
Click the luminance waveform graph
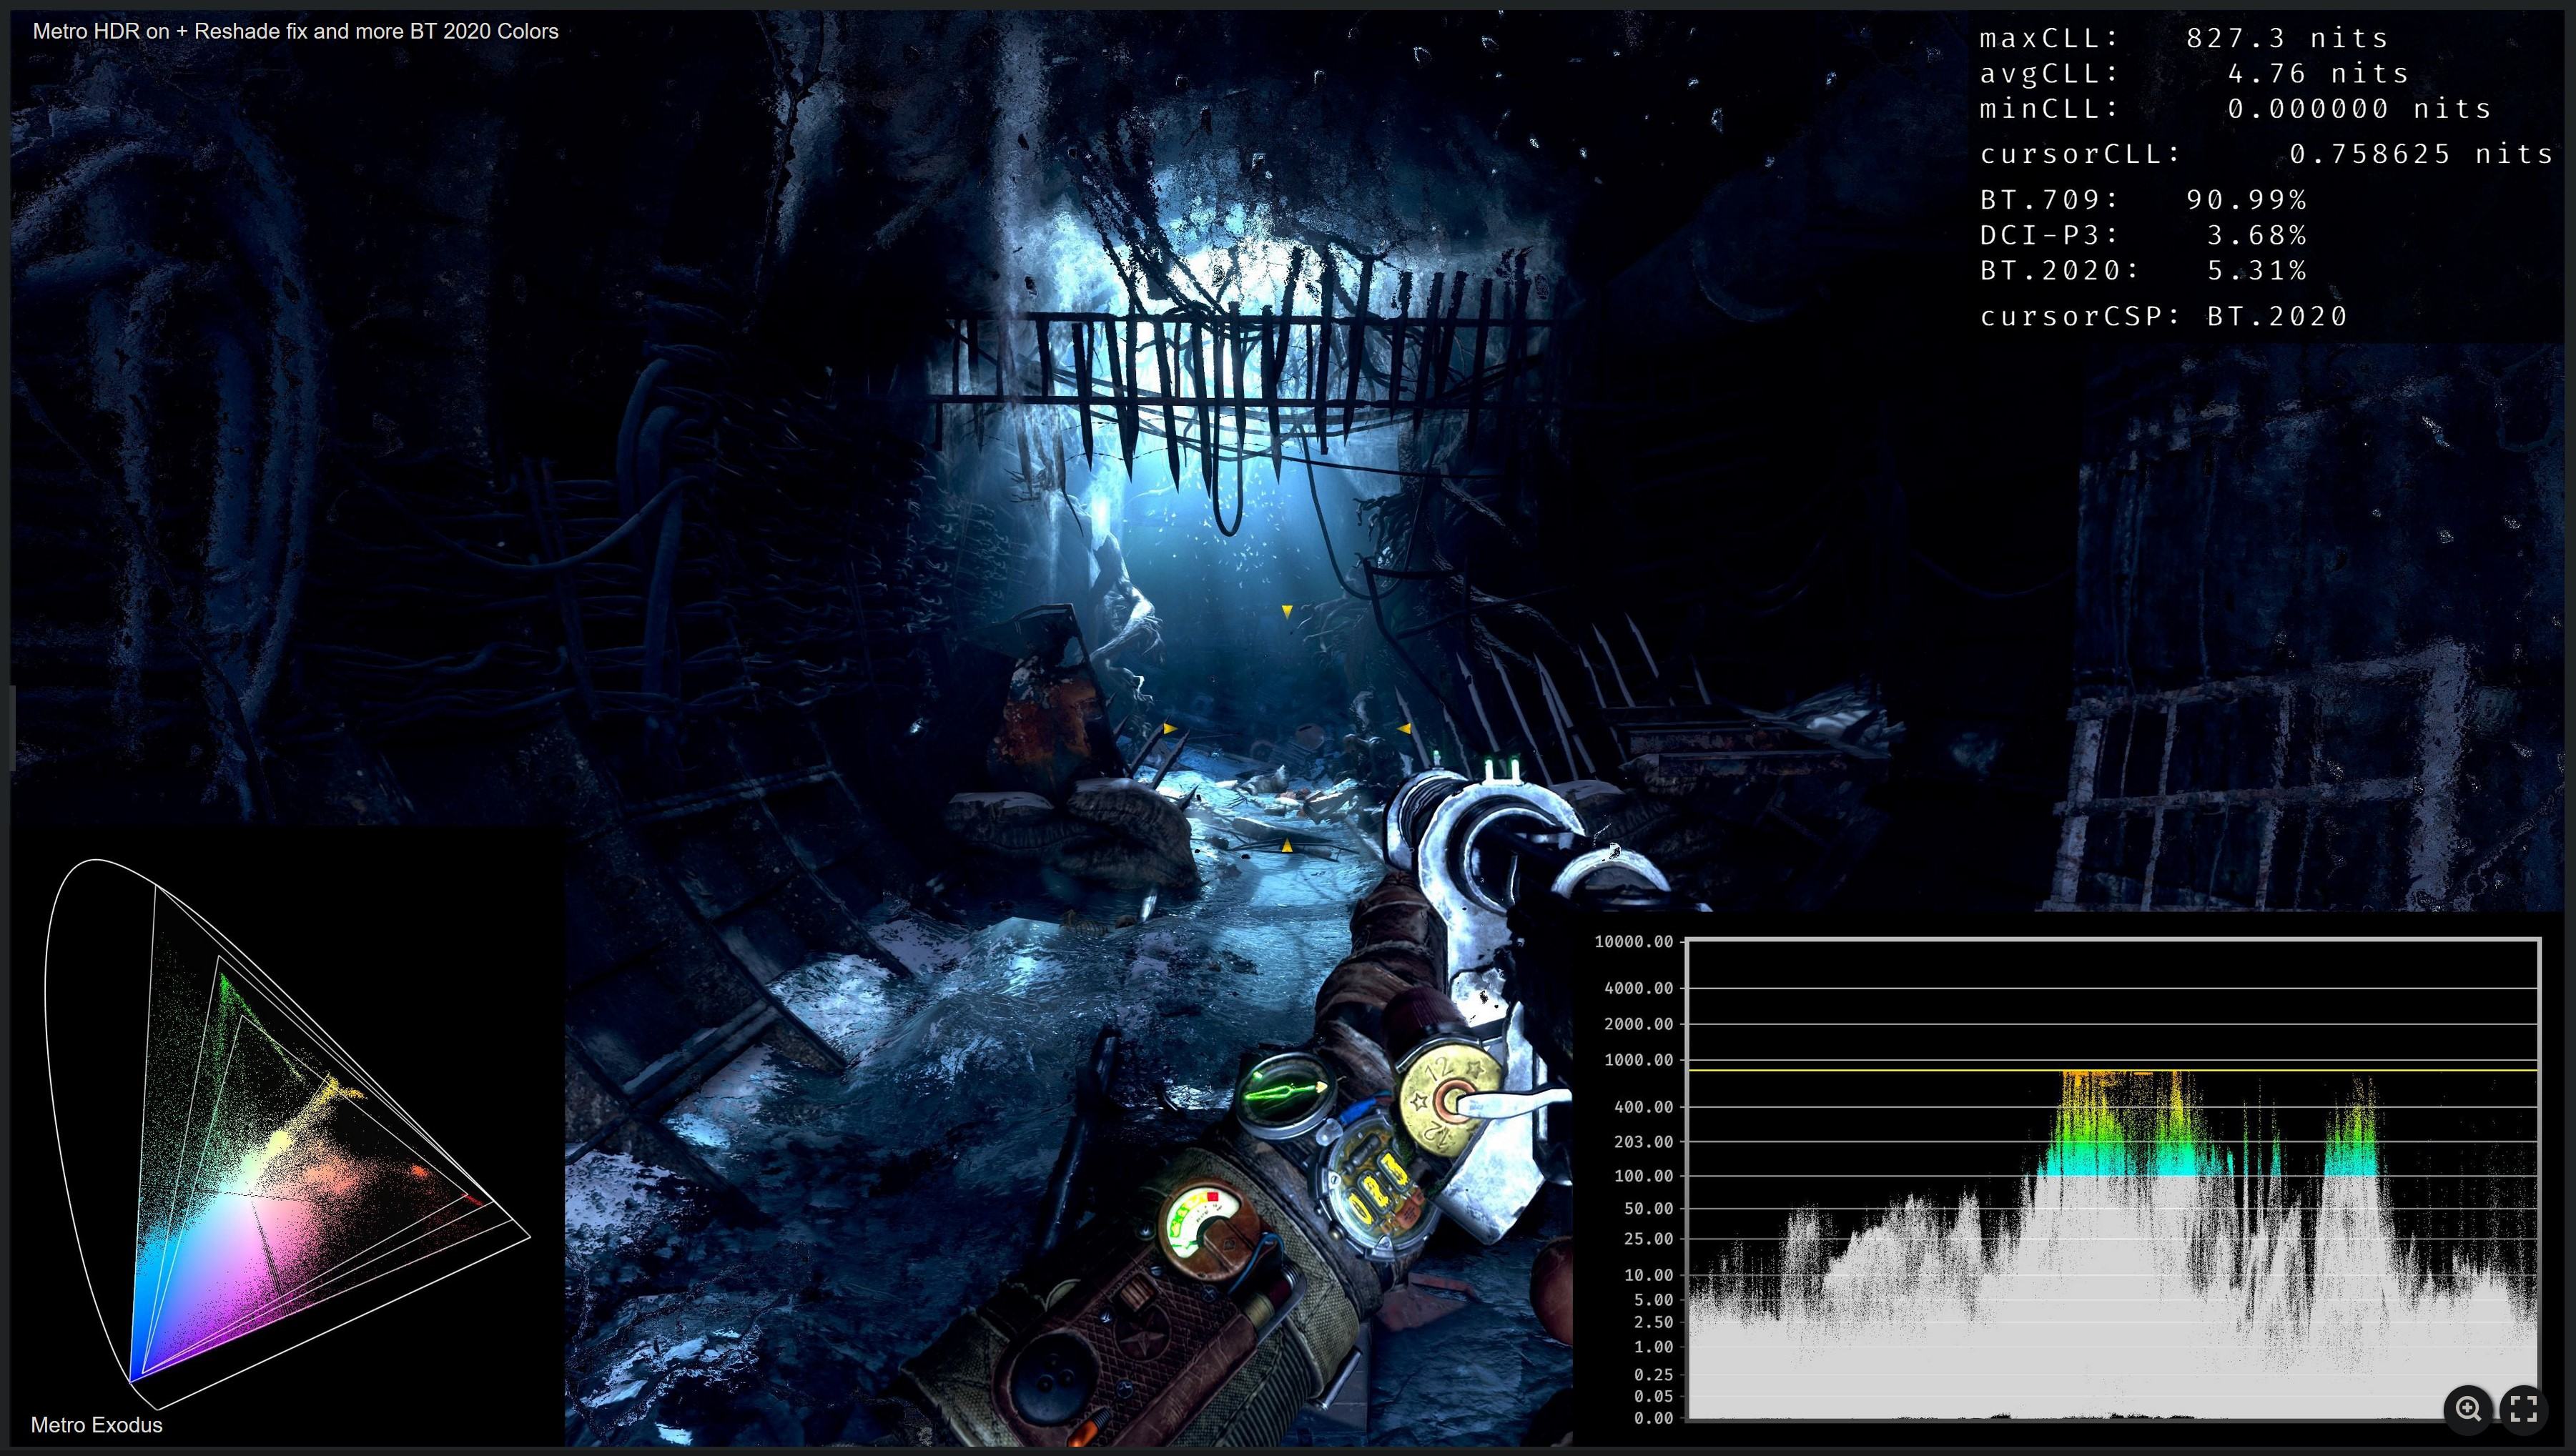coord(2113,1179)
